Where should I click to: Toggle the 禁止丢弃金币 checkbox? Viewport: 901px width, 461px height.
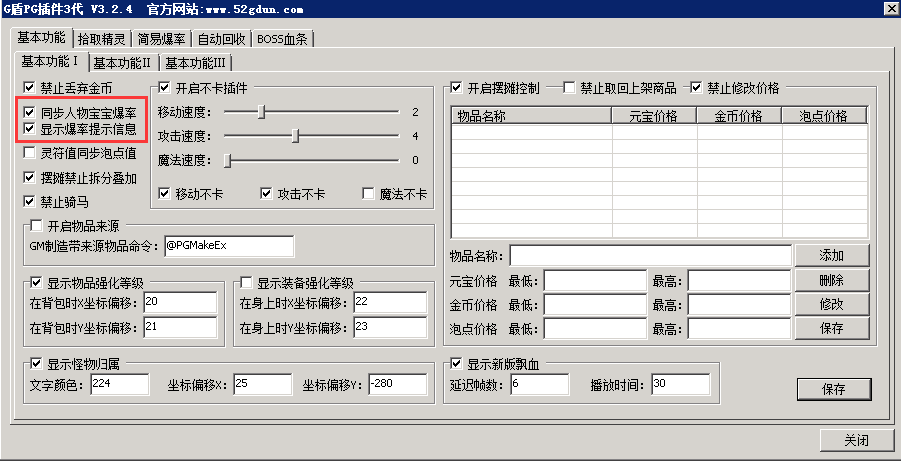[29, 88]
